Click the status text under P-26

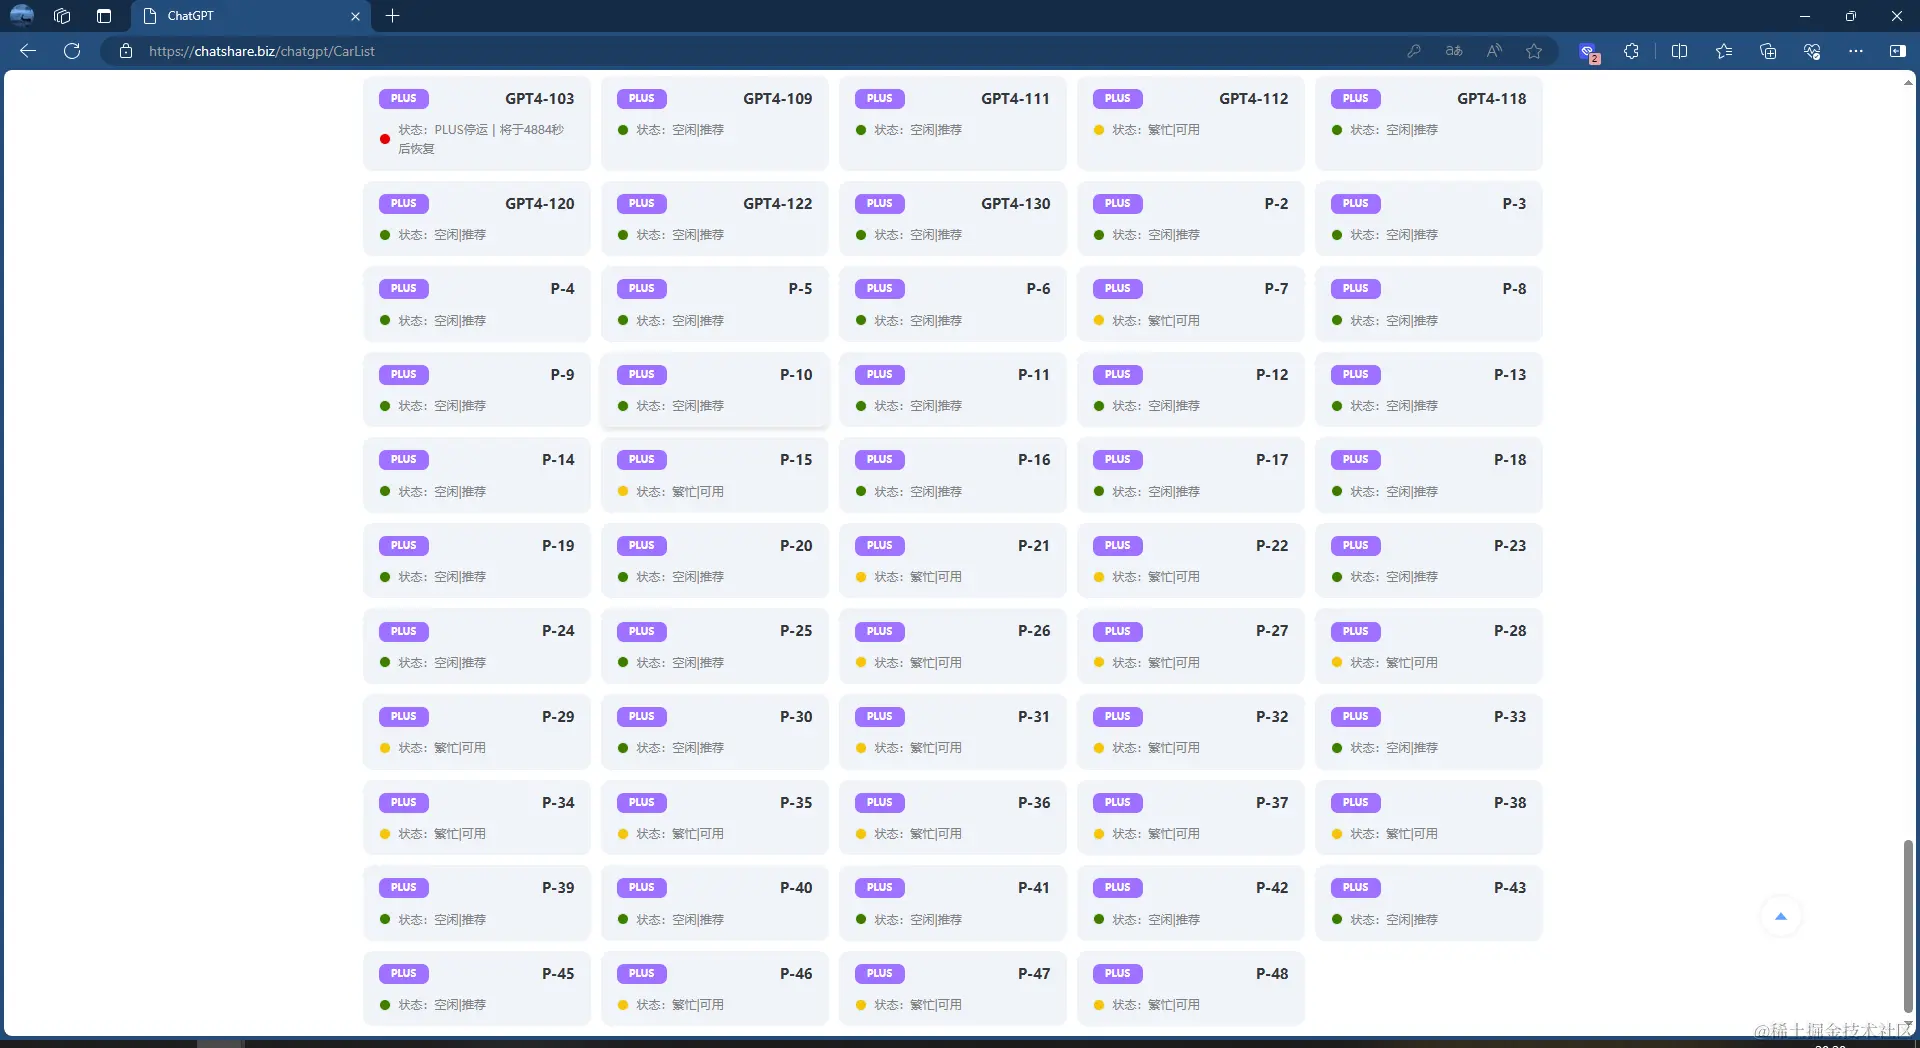918,663
